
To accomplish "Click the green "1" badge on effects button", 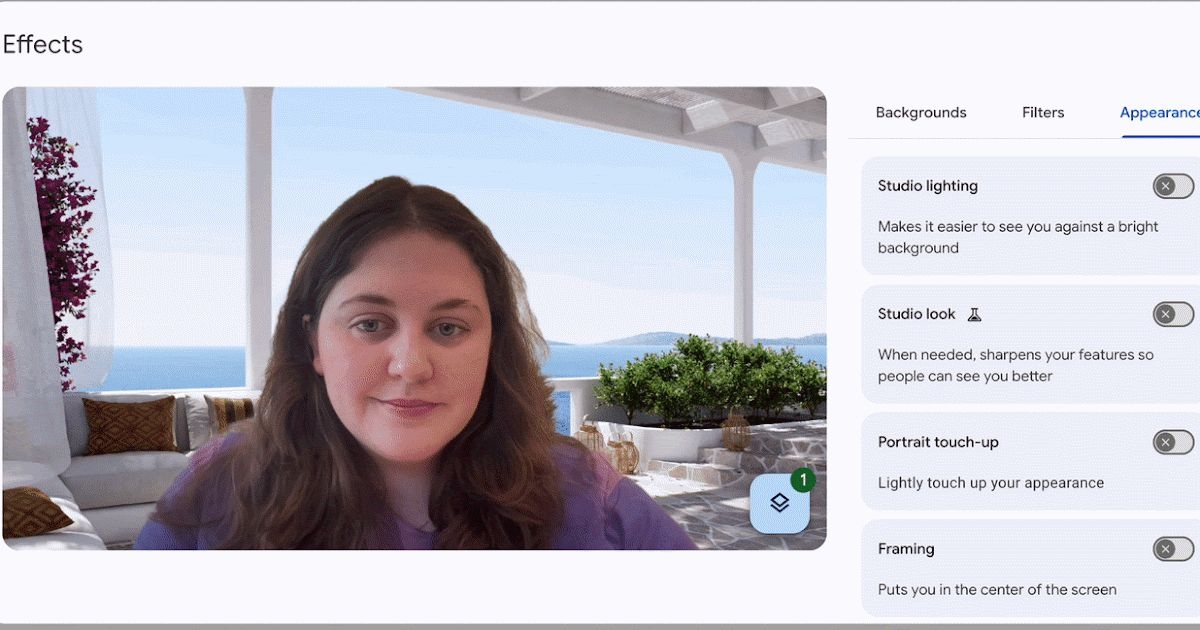I will point(801,481).
